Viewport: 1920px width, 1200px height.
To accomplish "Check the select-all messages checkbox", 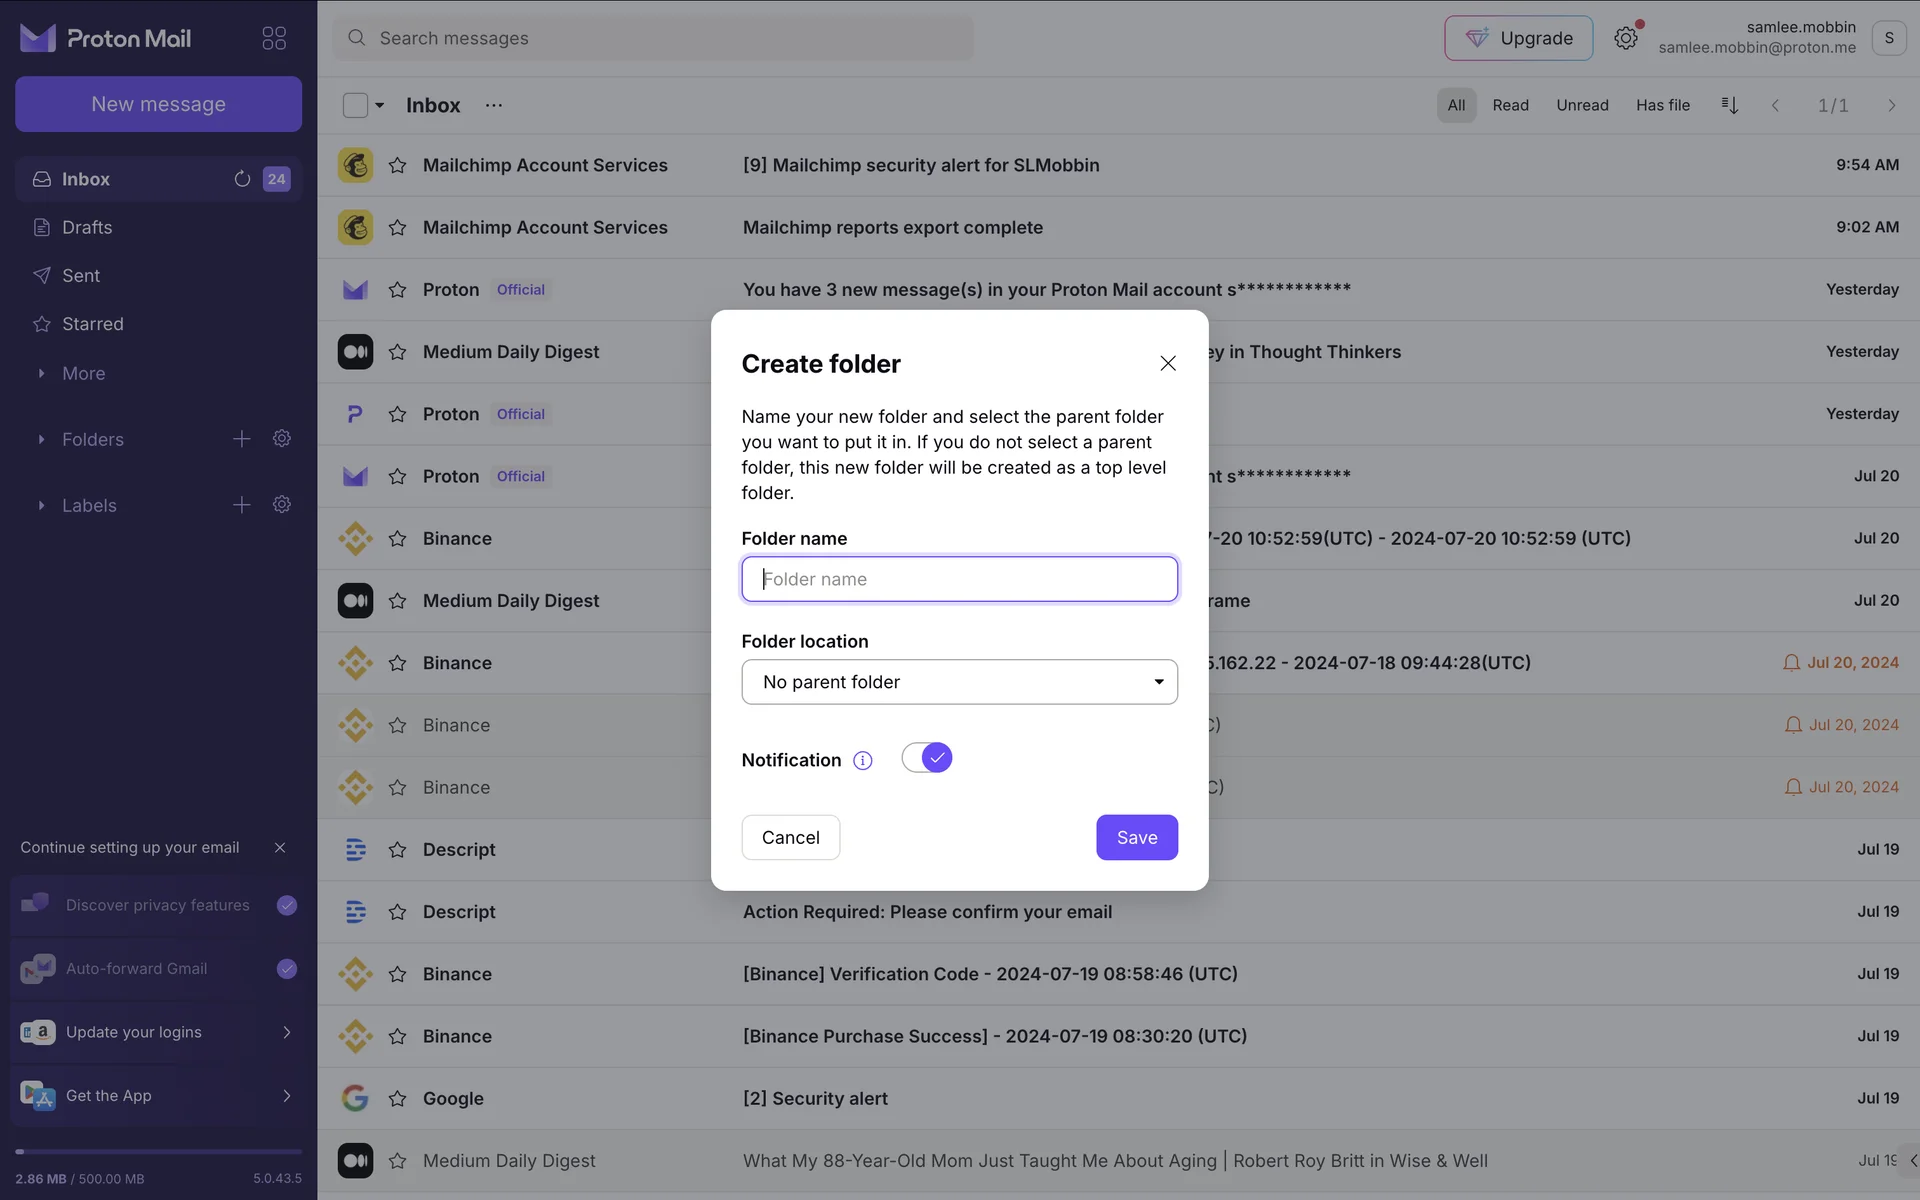I will [355, 105].
